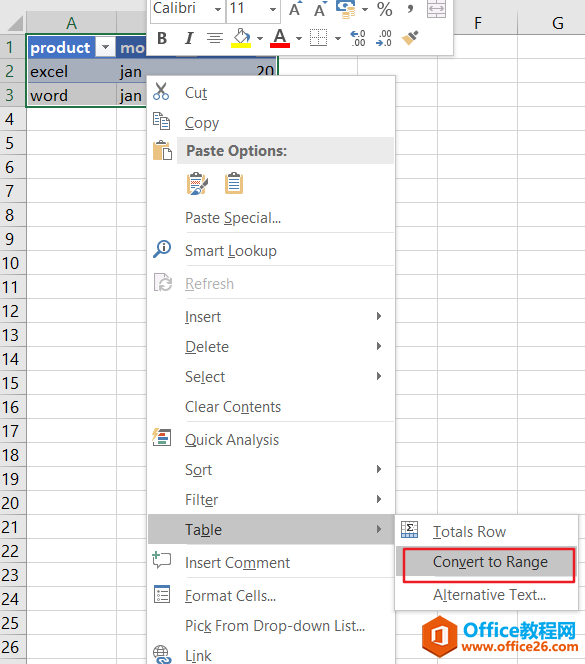The width and height of the screenshot is (585, 664).
Task: Open the fill color dropdown arrow
Action: pyautogui.click(x=260, y=39)
